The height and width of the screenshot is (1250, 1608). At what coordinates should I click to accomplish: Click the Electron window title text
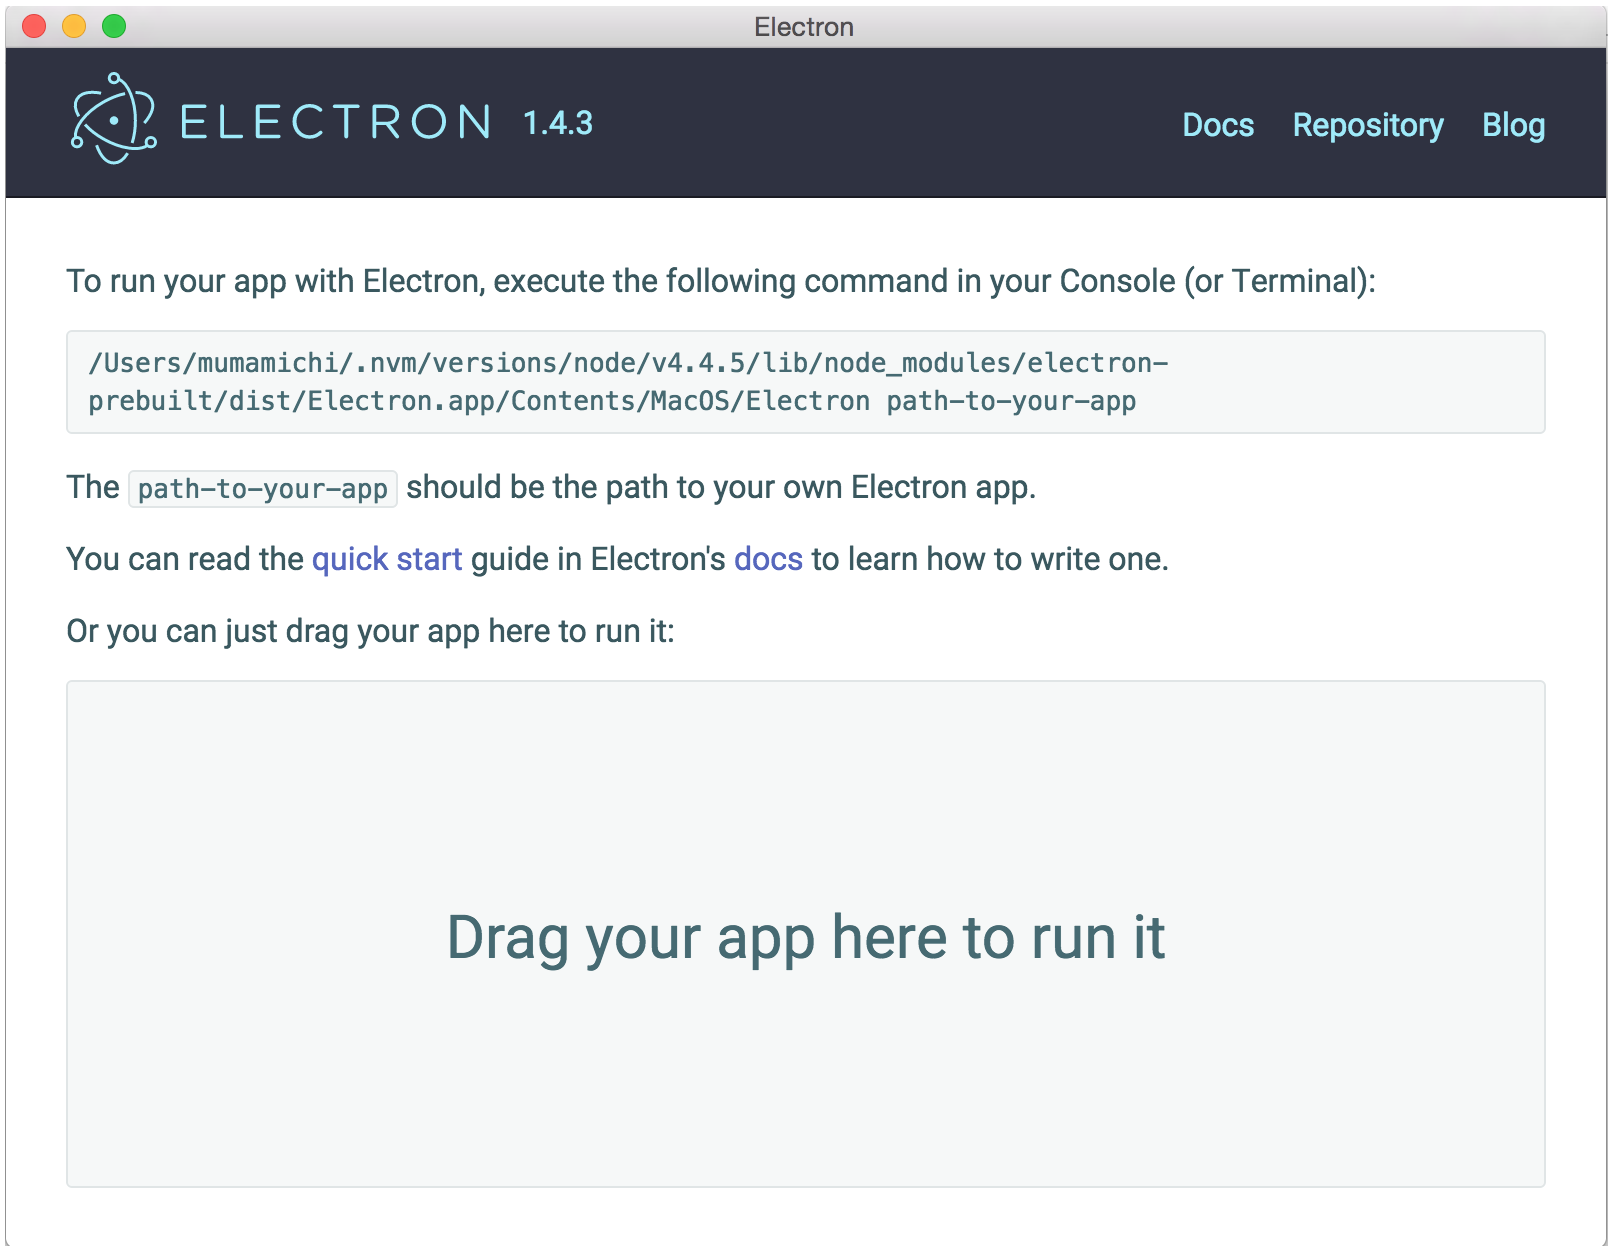pyautogui.click(x=804, y=27)
